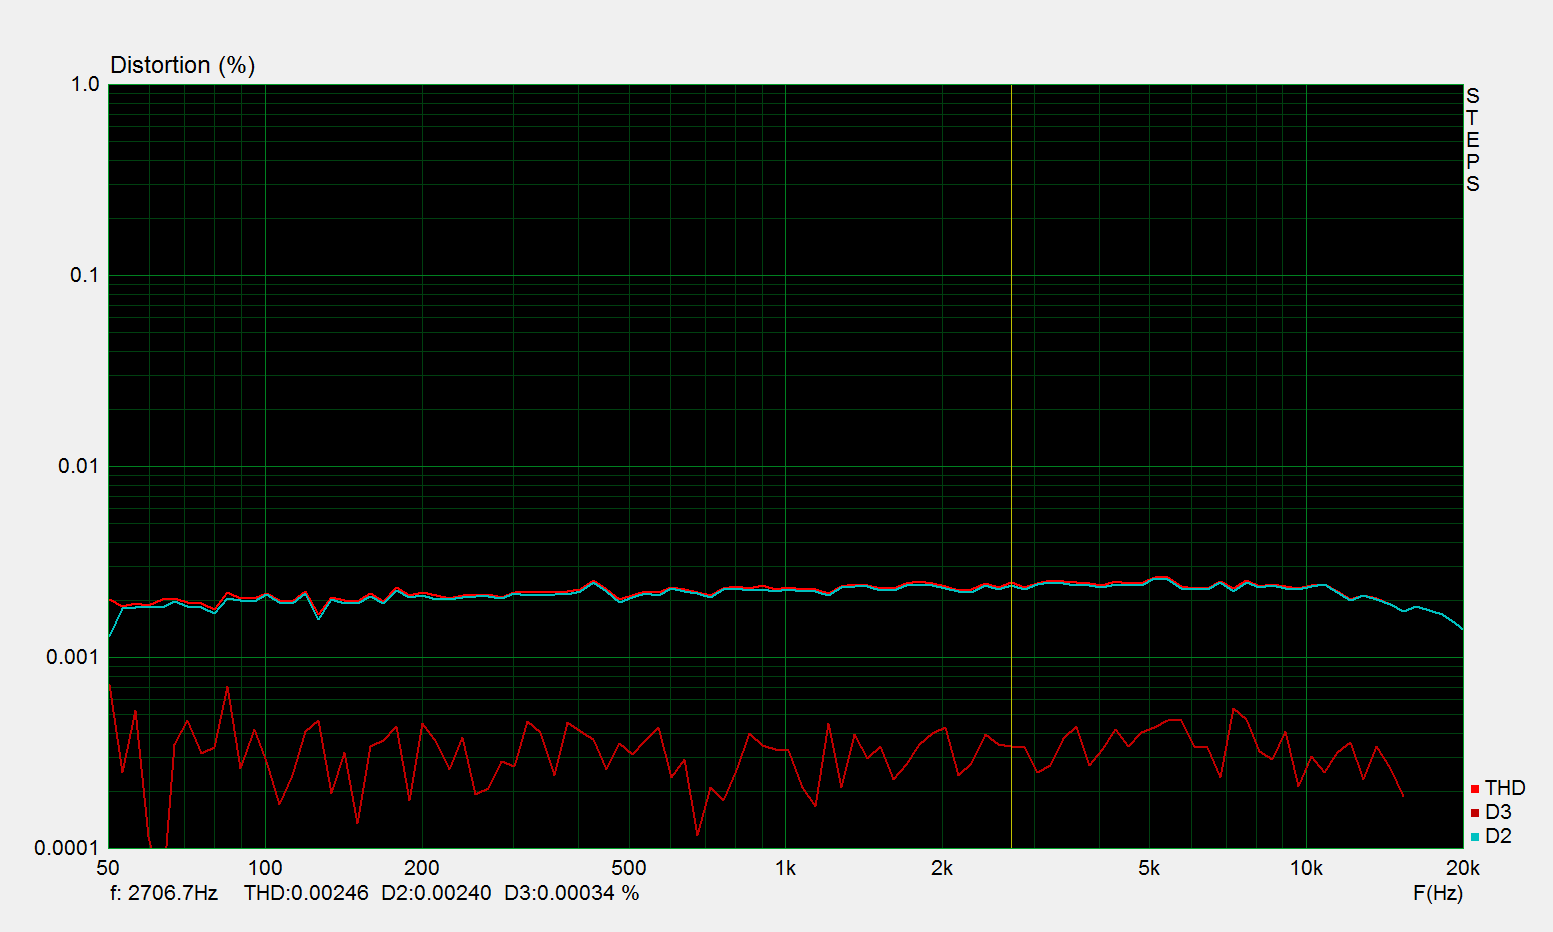Image resolution: width=1553 pixels, height=932 pixels.
Task: Click the white frequency cursor line
Action: [1011, 466]
